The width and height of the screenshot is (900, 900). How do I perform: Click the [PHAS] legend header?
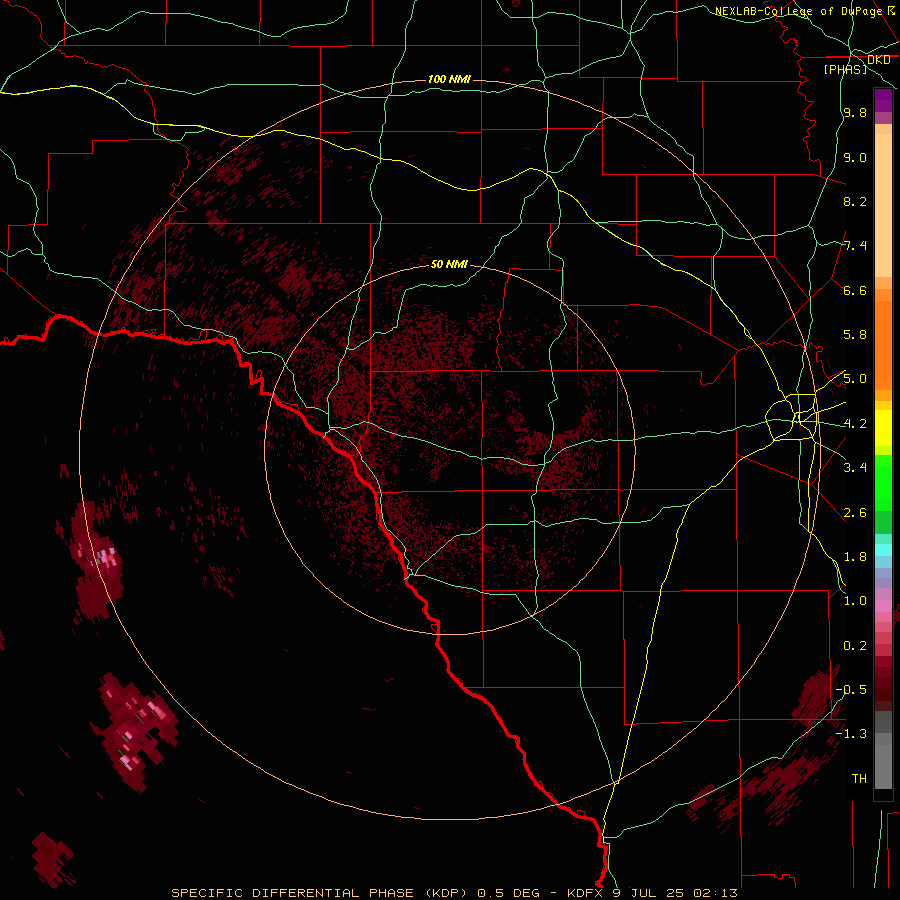[x=845, y=69]
